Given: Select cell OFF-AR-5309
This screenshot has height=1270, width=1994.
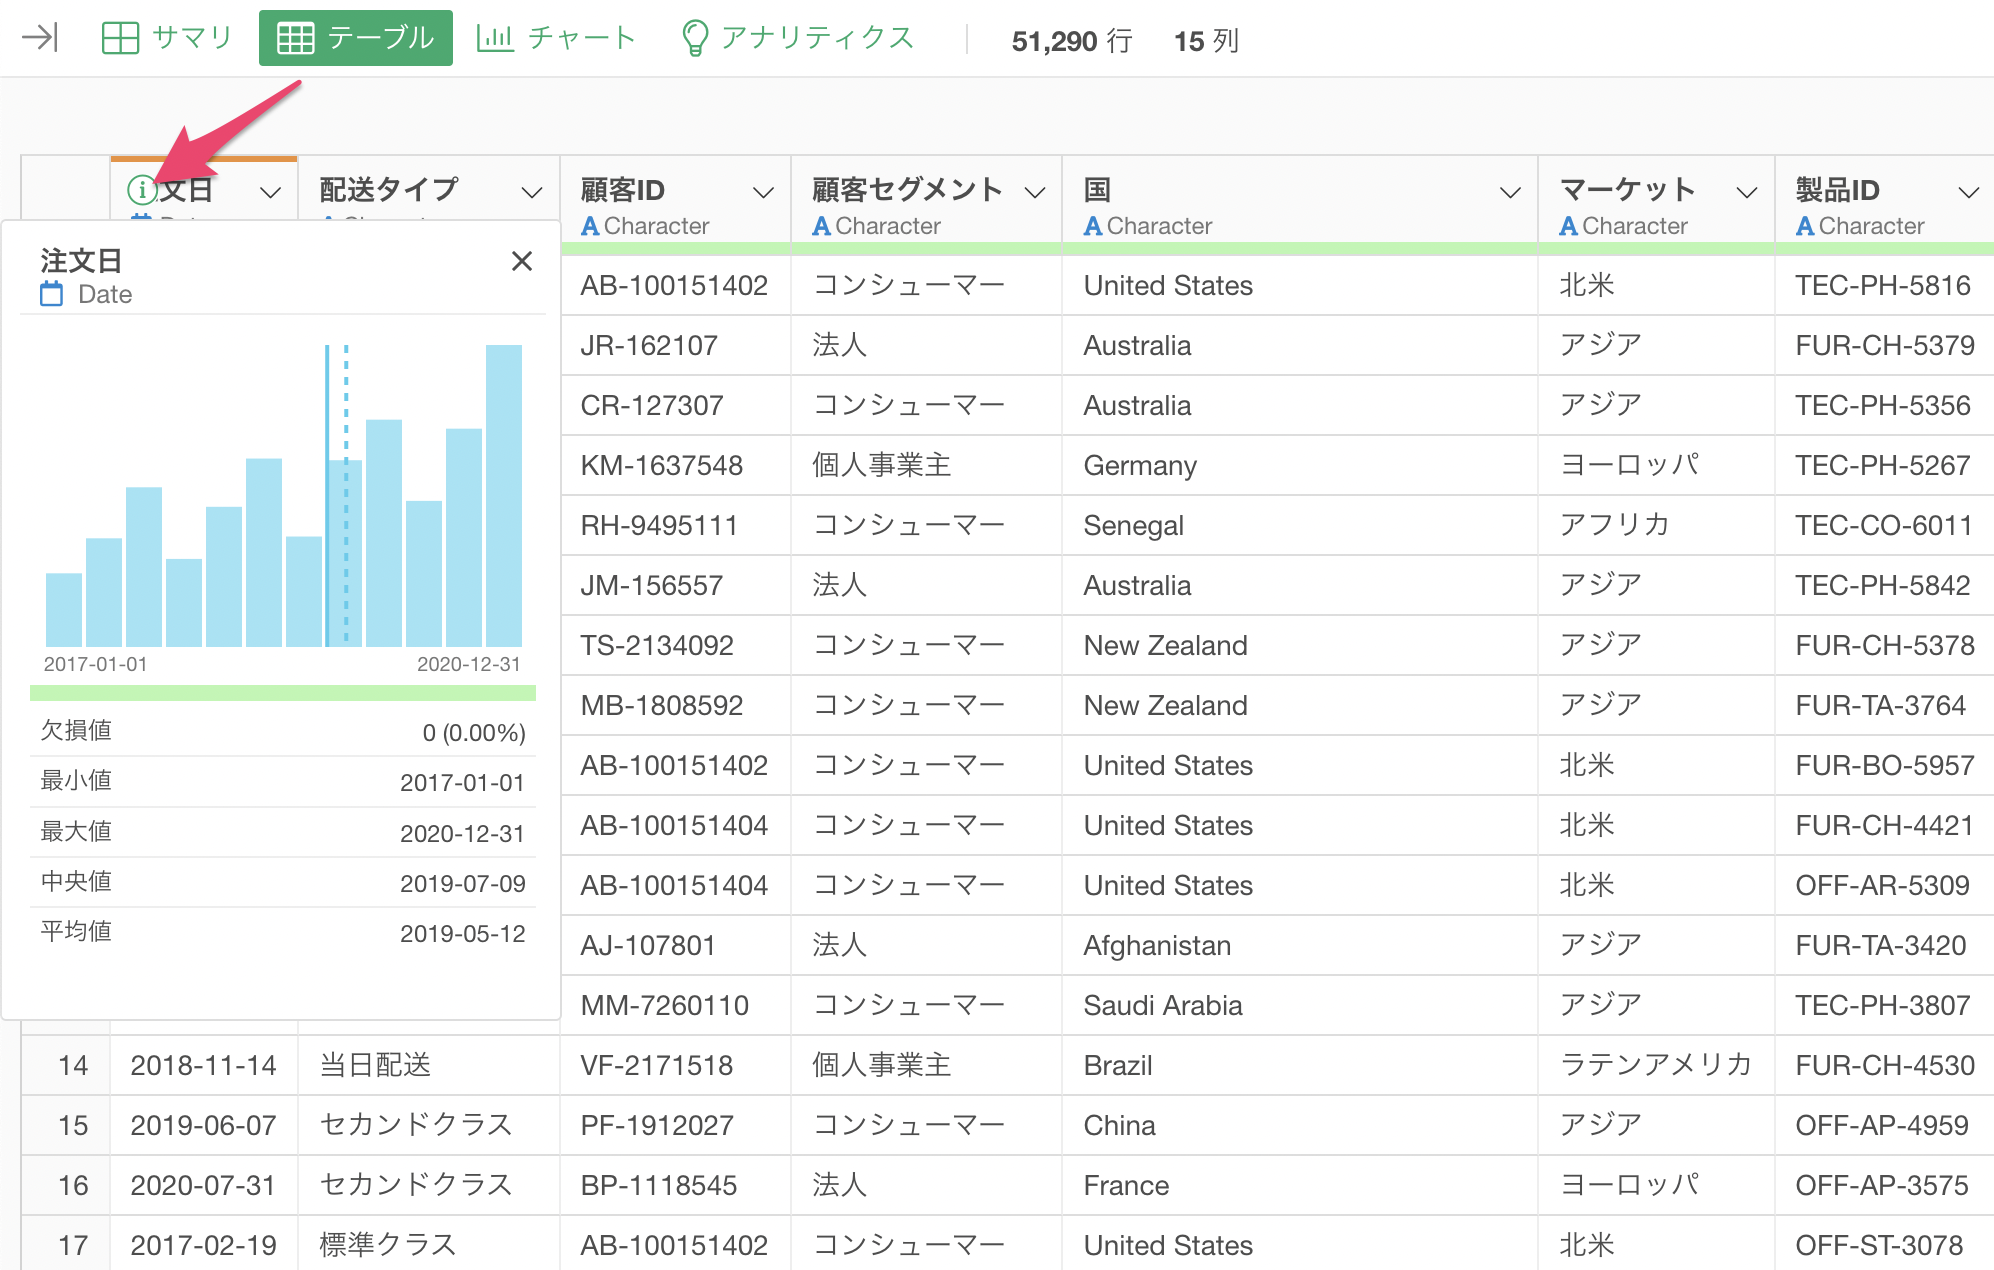Looking at the screenshot, I should tap(1885, 886).
